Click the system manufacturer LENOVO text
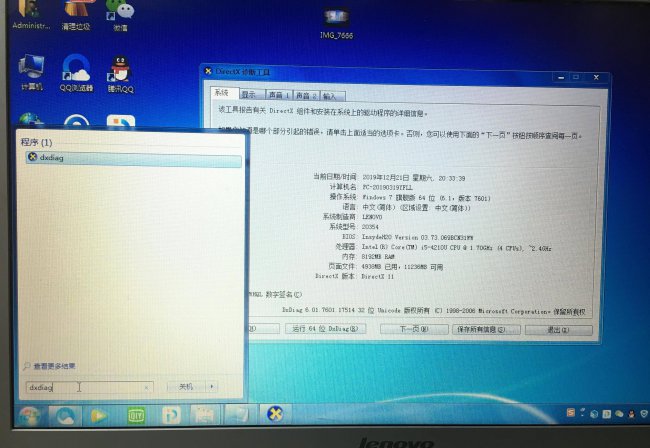This screenshot has height=448, width=650. point(372,217)
